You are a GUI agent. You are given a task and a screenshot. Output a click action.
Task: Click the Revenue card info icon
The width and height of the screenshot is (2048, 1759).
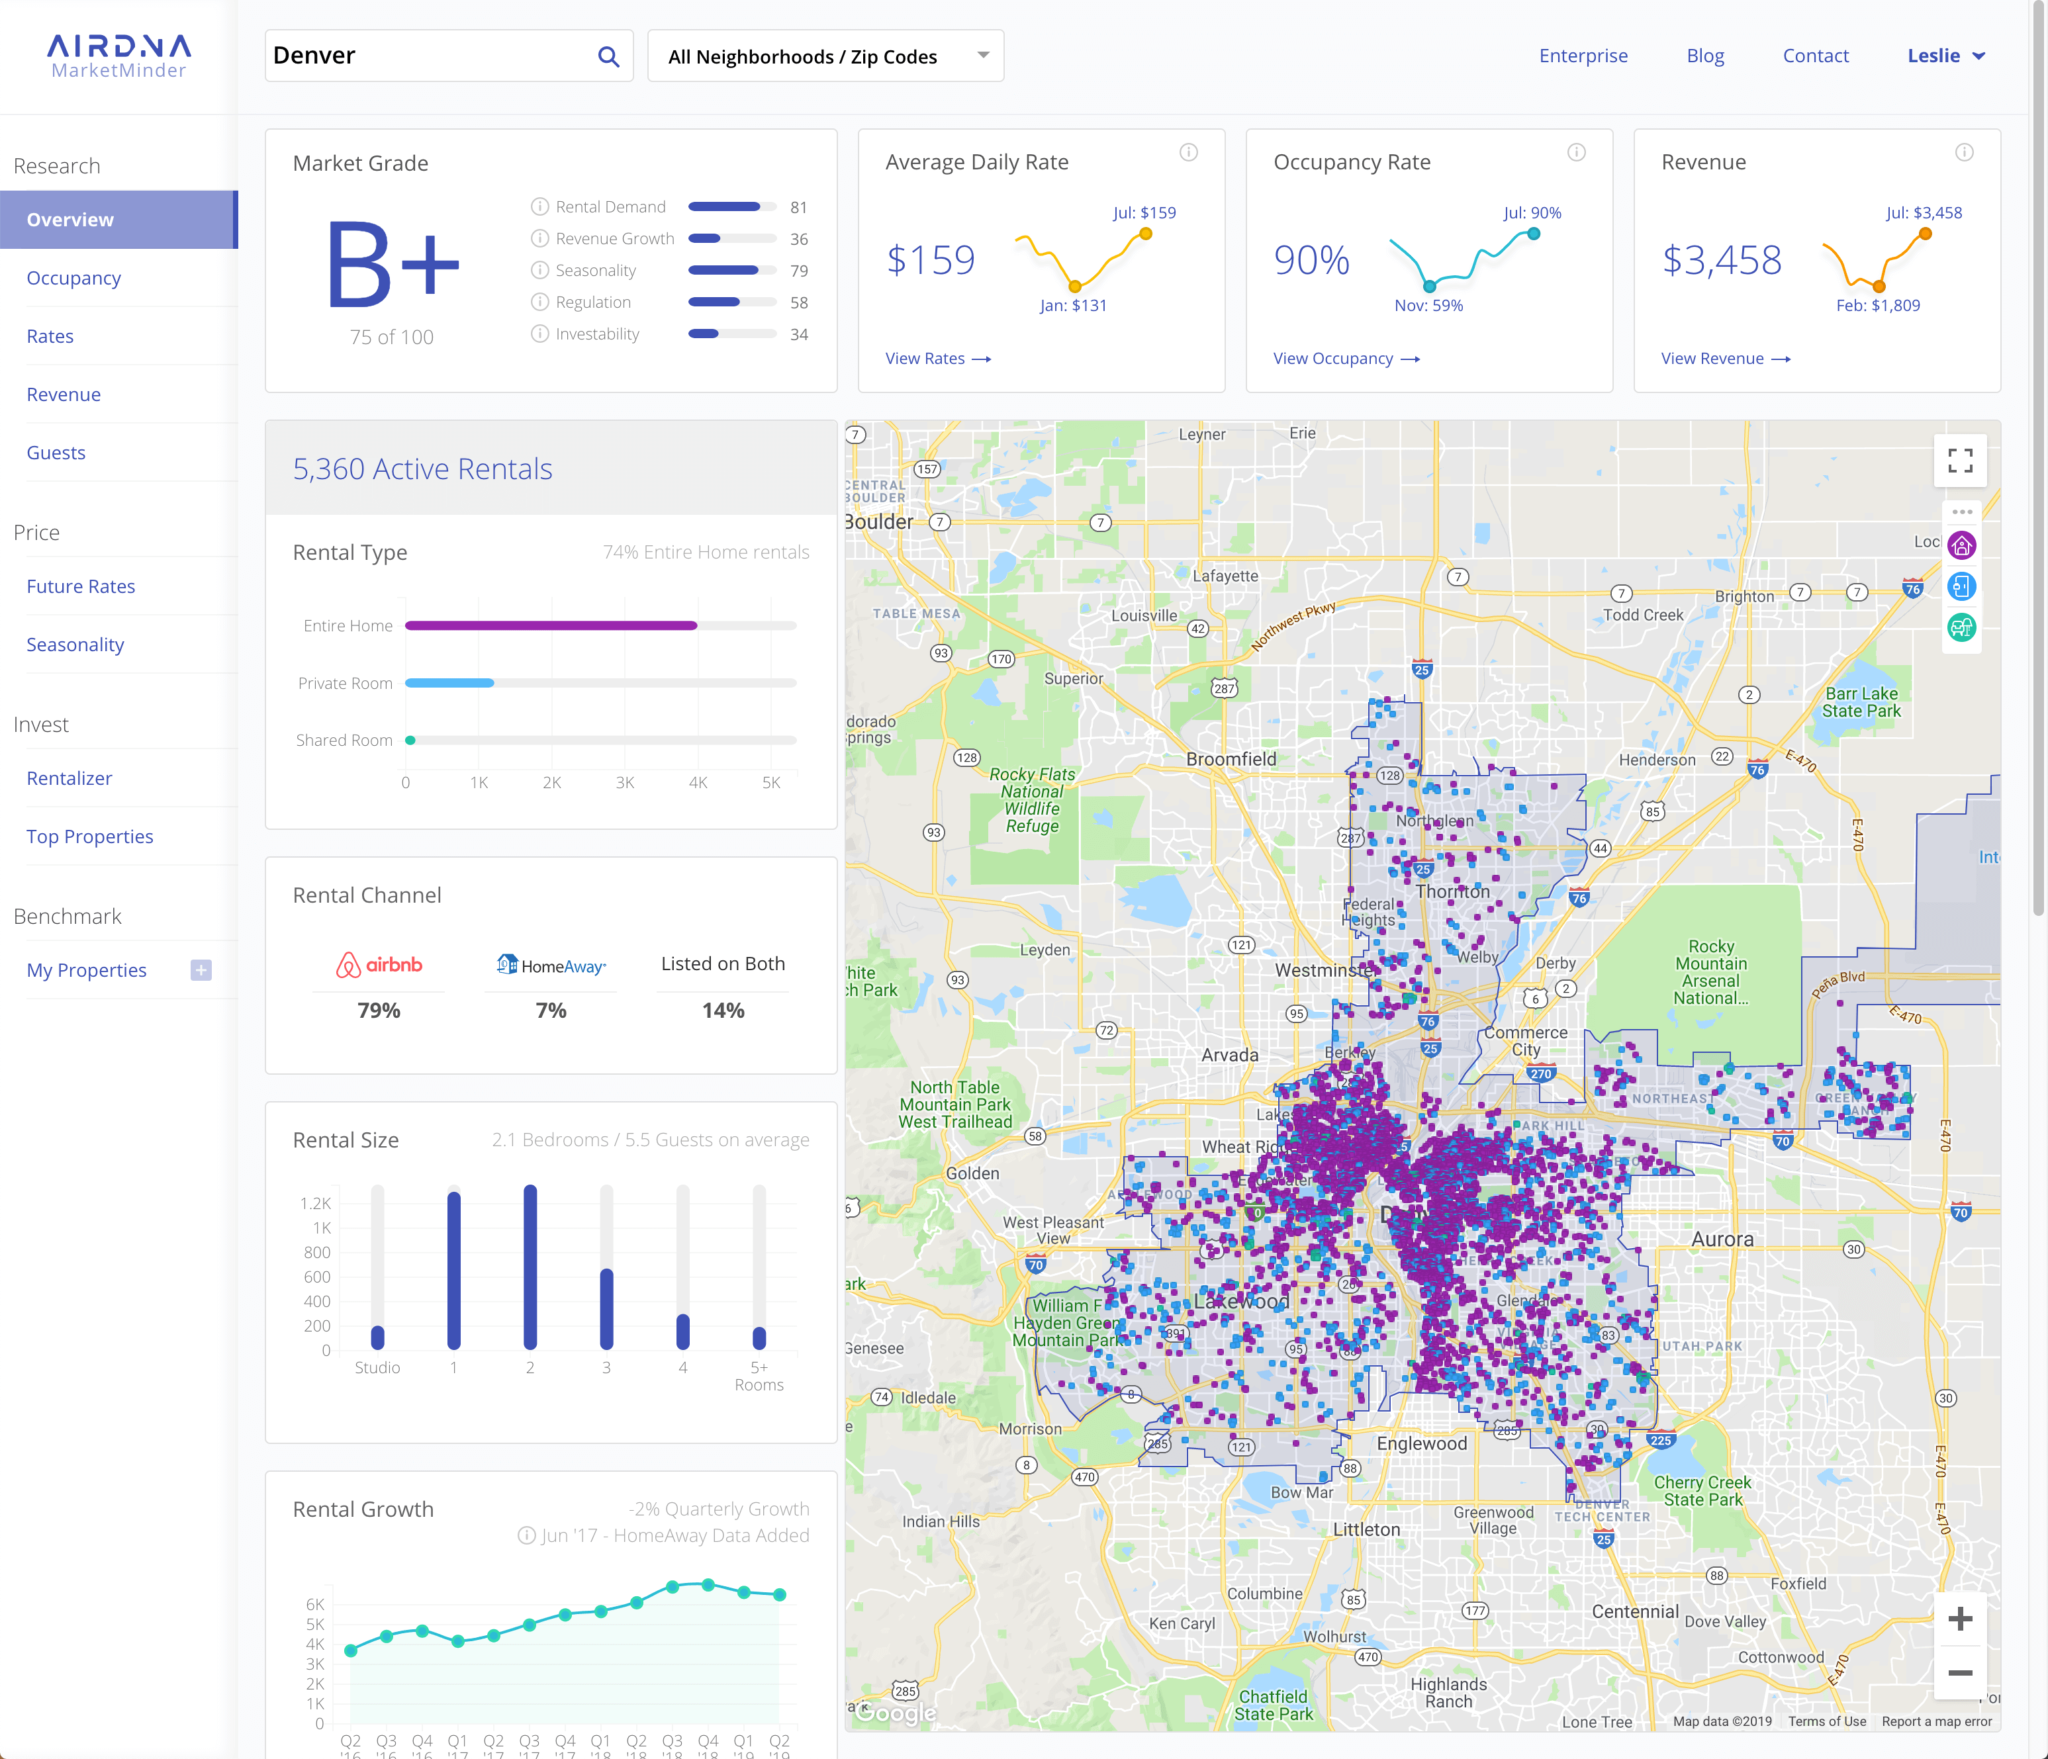click(x=1963, y=152)
